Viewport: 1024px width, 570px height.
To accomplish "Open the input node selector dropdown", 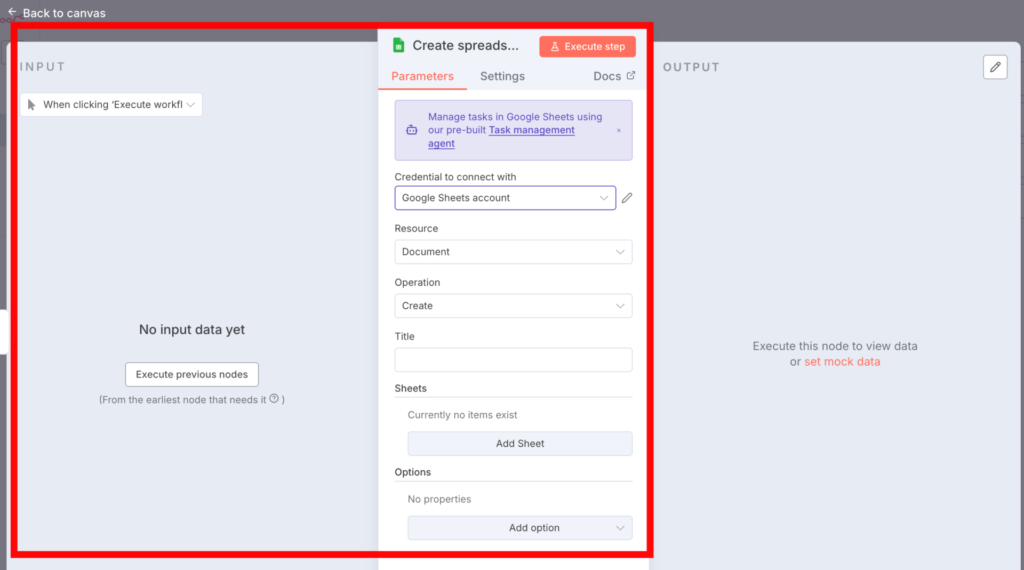I will (111, 105).
